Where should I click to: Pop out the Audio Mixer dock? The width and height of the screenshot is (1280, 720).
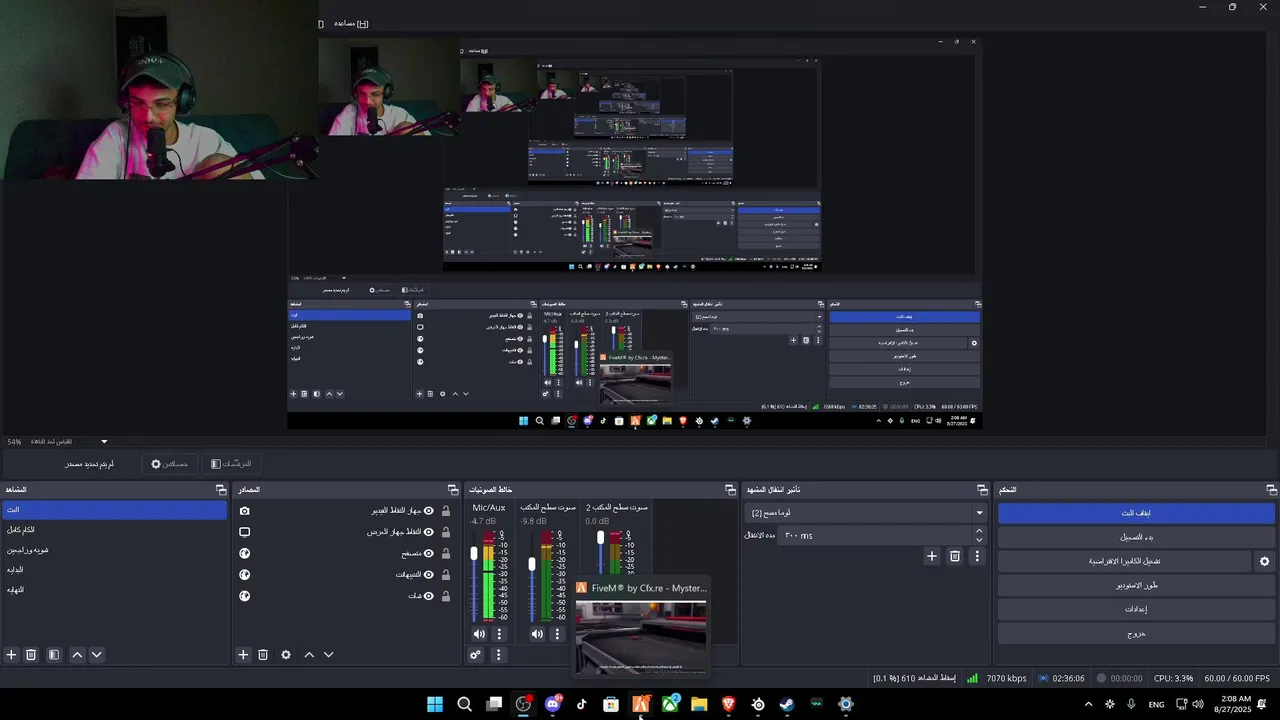click(x=730, y=490)
